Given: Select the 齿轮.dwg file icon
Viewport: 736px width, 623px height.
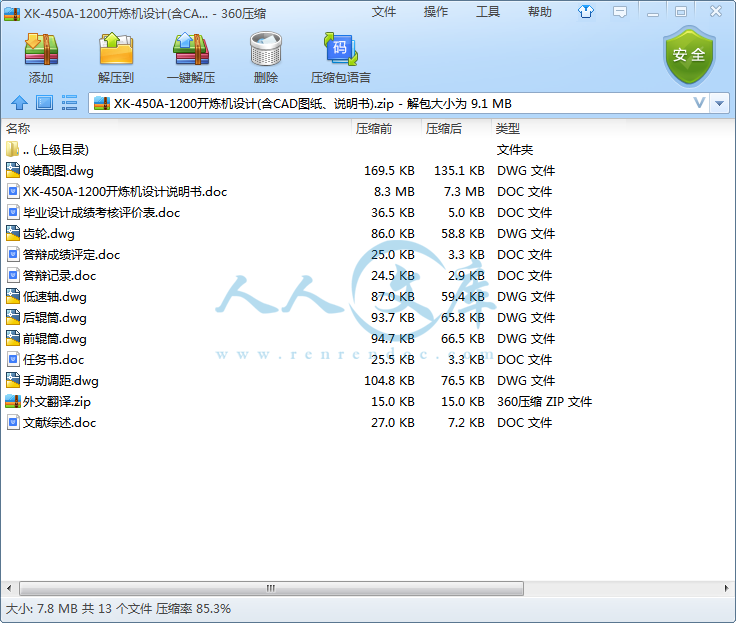Looking at the screenshot, I should click(x=13, y=233).
